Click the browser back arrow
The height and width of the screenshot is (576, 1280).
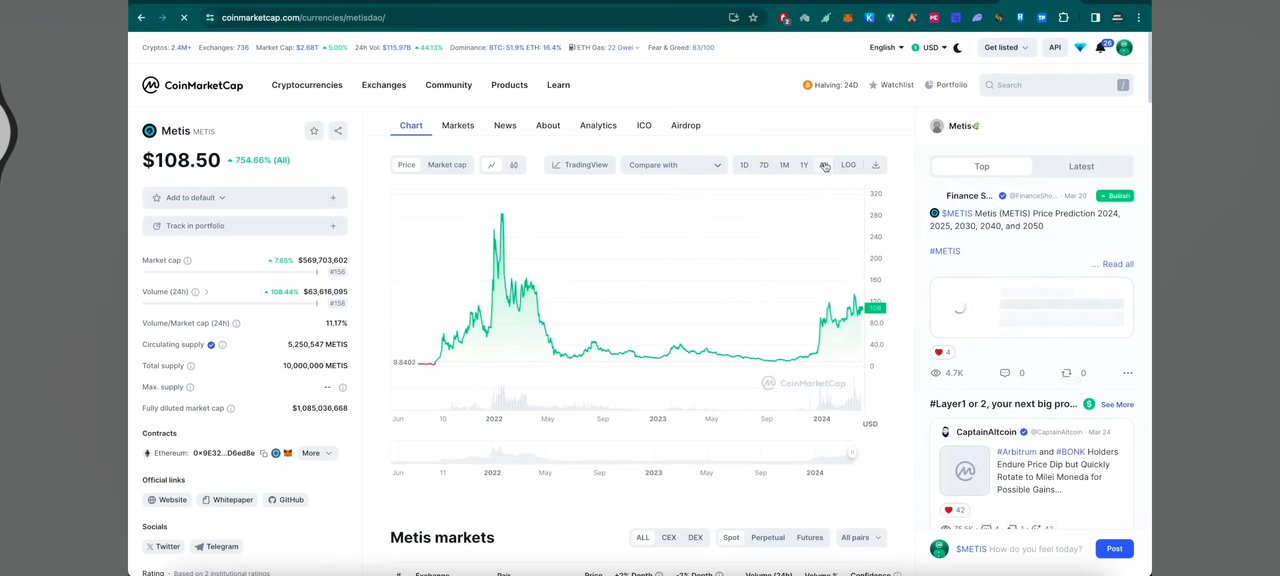(x=141, y=17)
